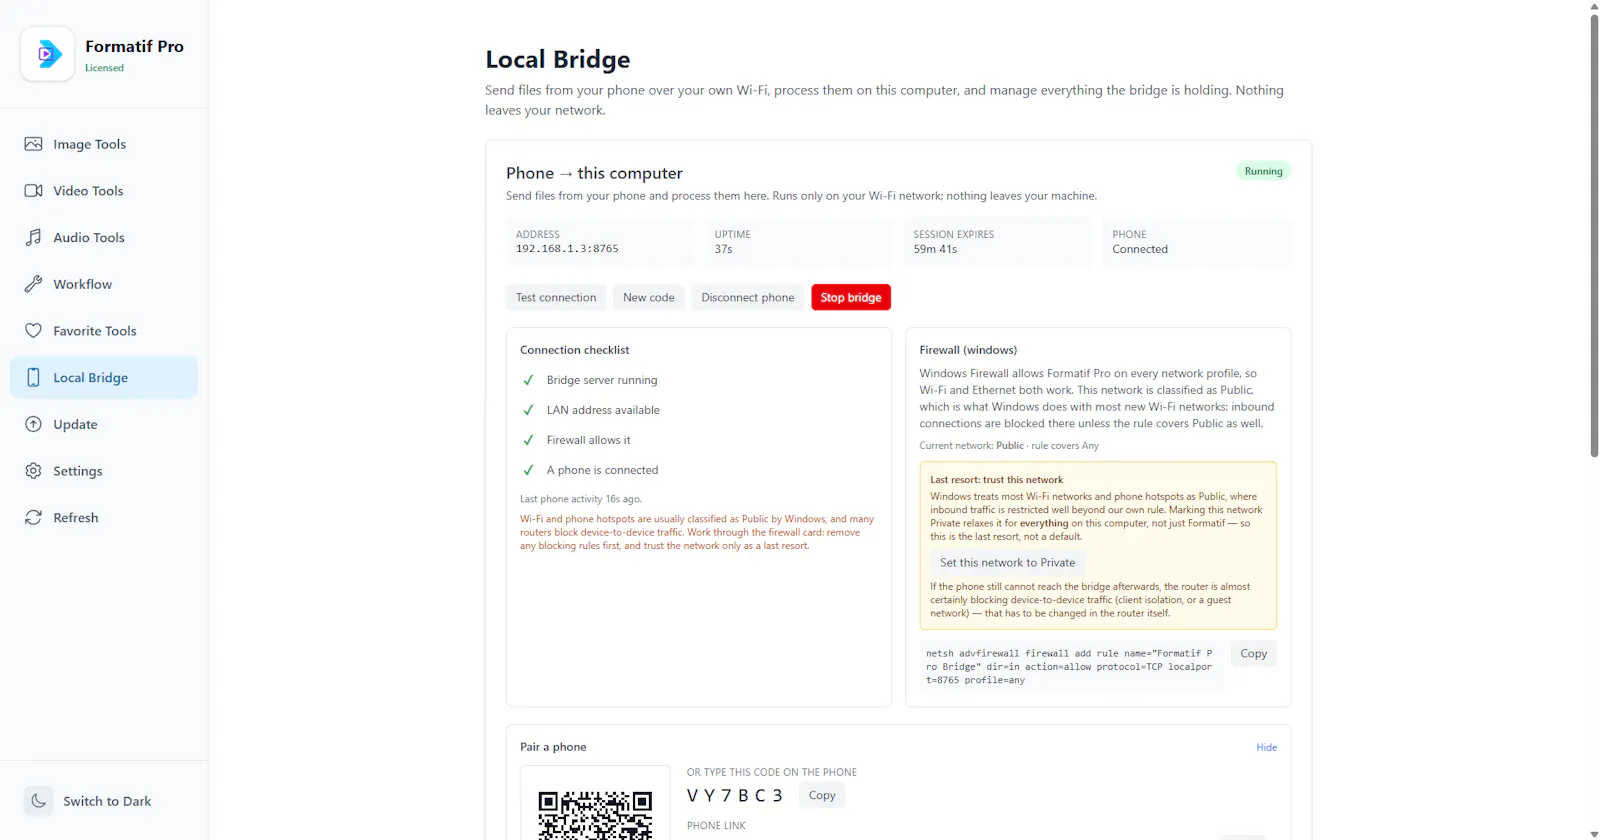Click the pairing code V Y 7 B C 3

click(735, 796)
